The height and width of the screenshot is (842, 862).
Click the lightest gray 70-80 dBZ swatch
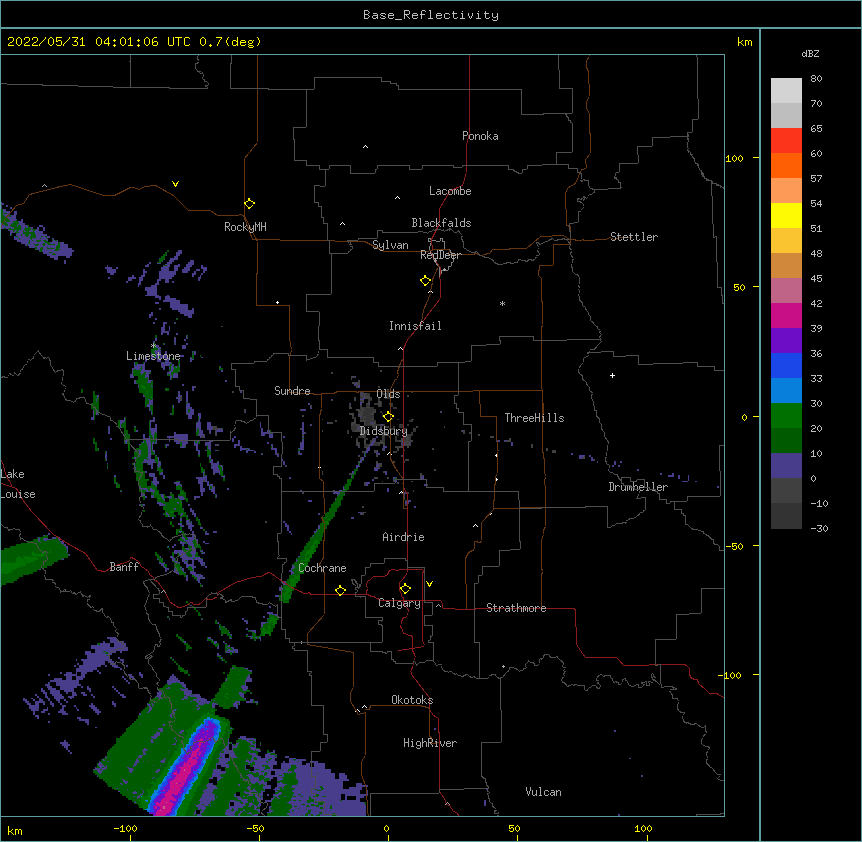[786, 90]
